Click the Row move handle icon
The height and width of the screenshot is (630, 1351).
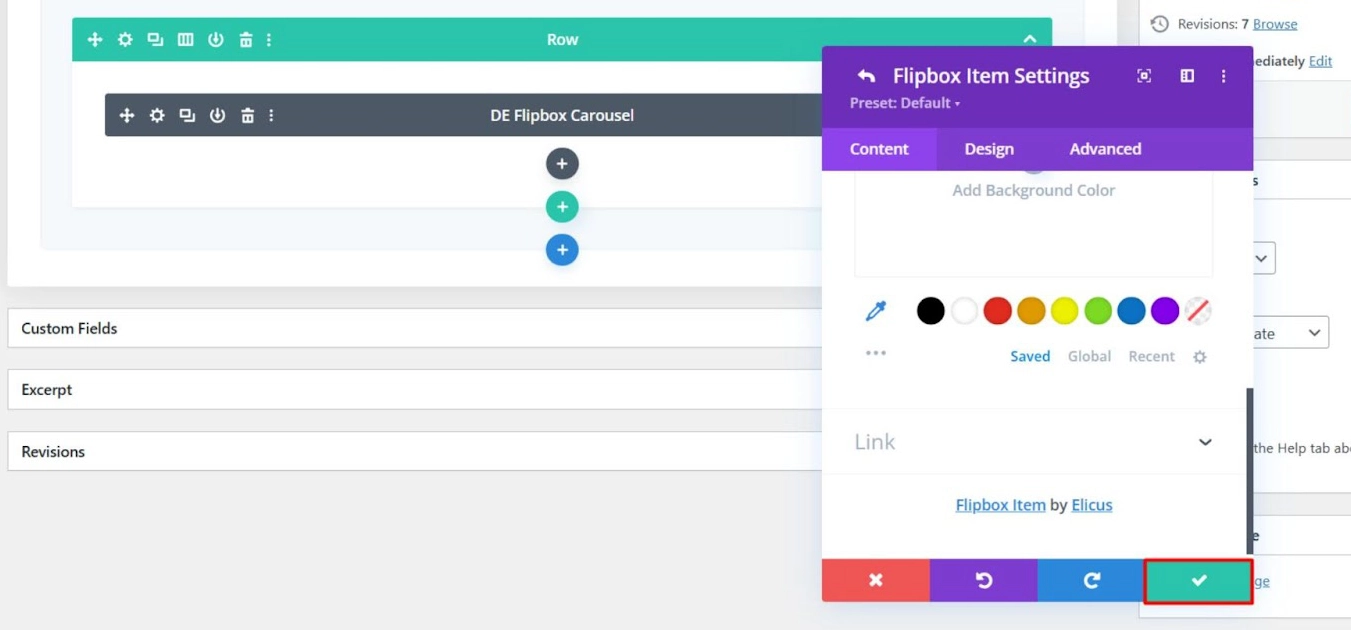(95, 40)
